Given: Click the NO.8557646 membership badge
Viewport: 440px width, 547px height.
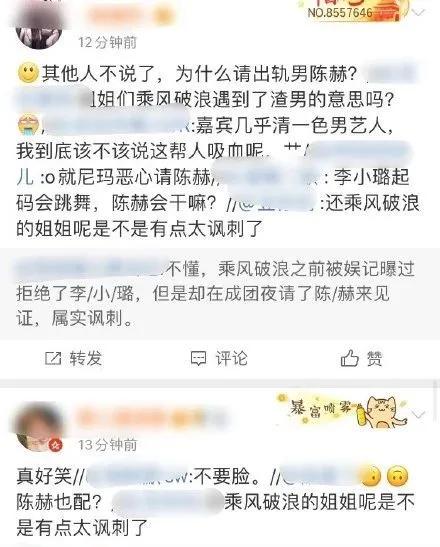Looking at the screenshot, I should 352,10.
